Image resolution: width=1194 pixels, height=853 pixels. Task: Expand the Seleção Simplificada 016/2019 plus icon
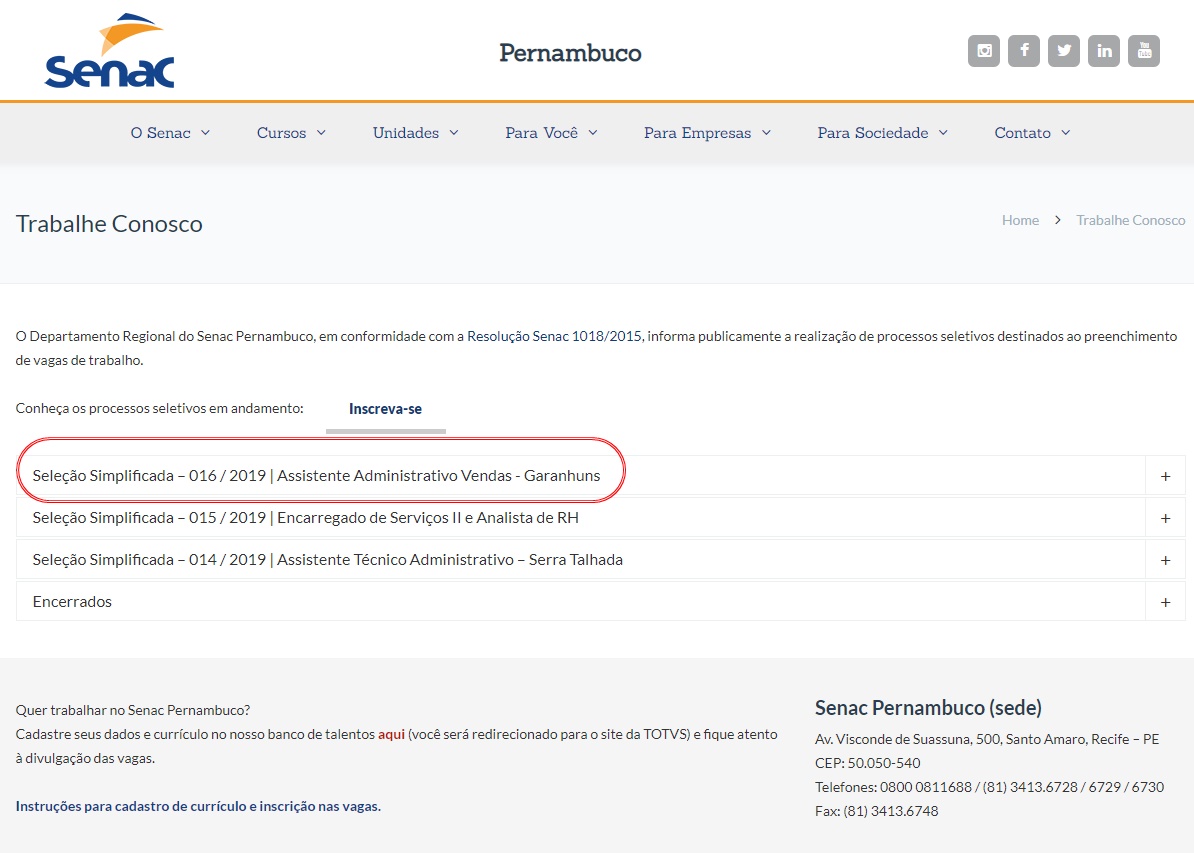point(1165,476)
